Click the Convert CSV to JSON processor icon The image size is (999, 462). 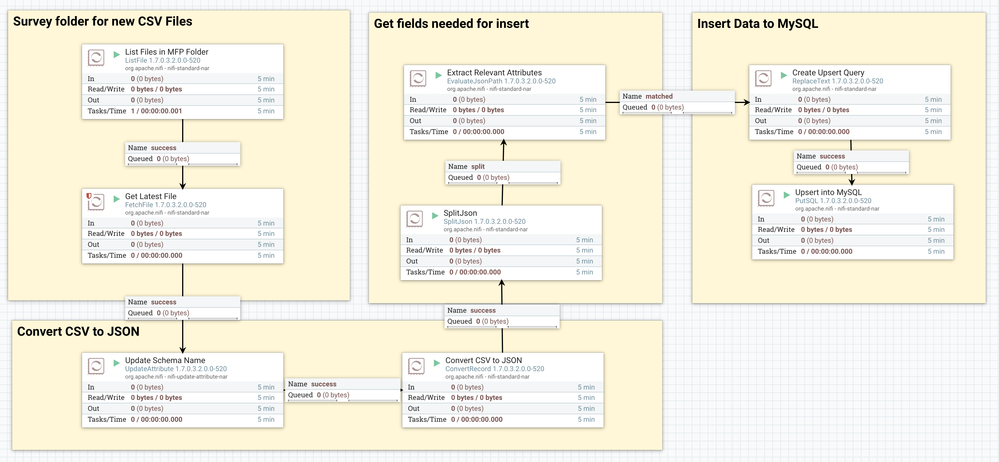click(x=418, y=364)
